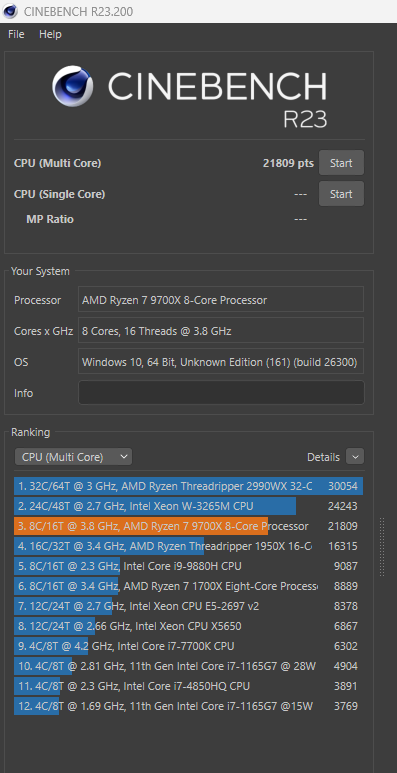Image resolution: width=397 pixels, height=773 pixels.
Task: Expand the Details dropdown arrow
Action: [355, 457]
